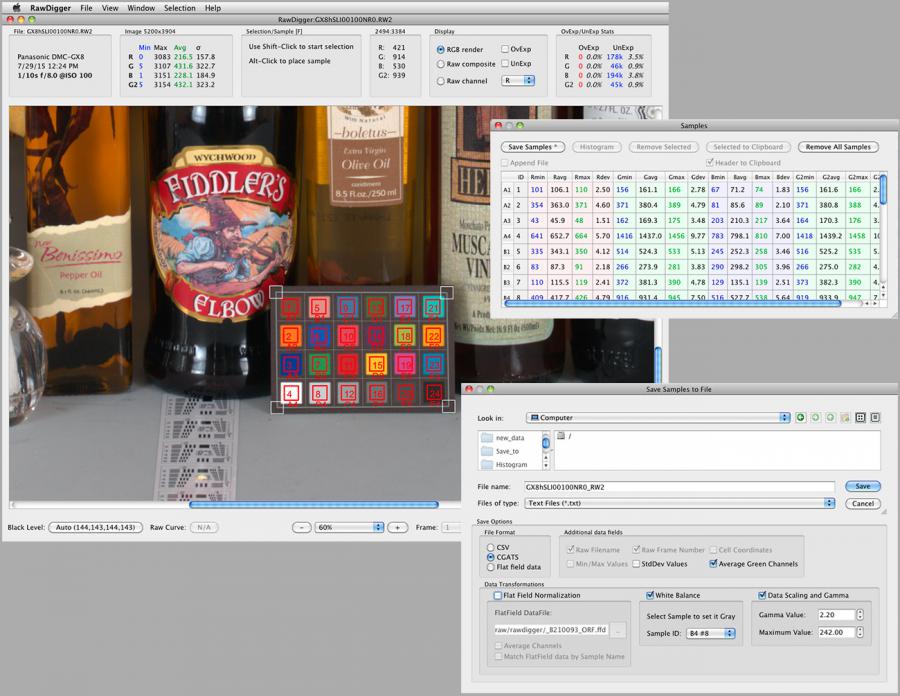Open the Apple menu
Viewport: 900px width, 696px height.
click(x=15, y=7)
